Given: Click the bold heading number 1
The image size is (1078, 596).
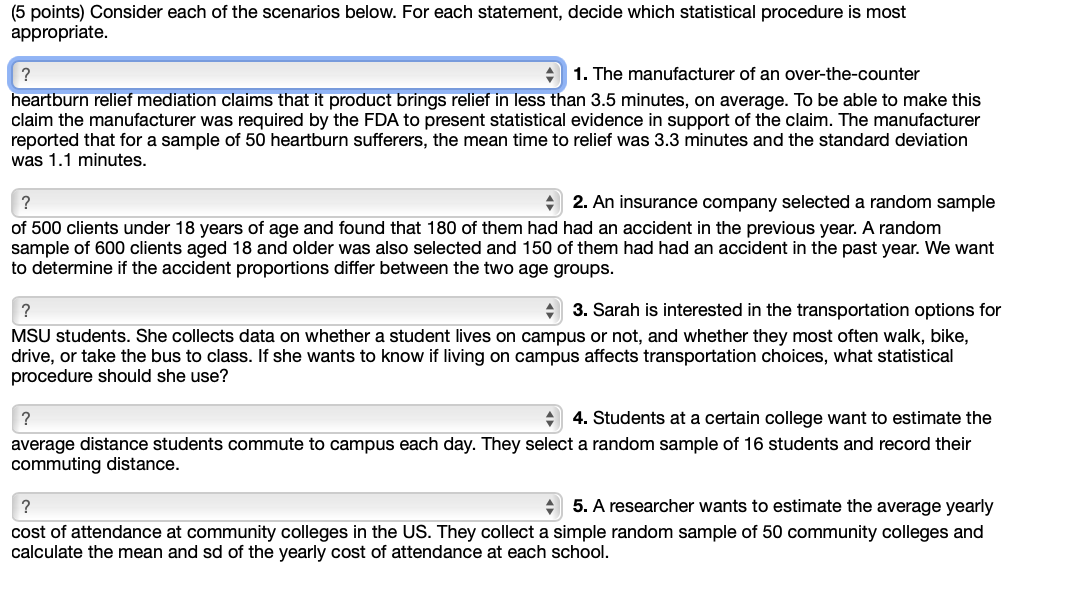Looking at the screenshot, I should pyautogui.click(x=580, y=73).
